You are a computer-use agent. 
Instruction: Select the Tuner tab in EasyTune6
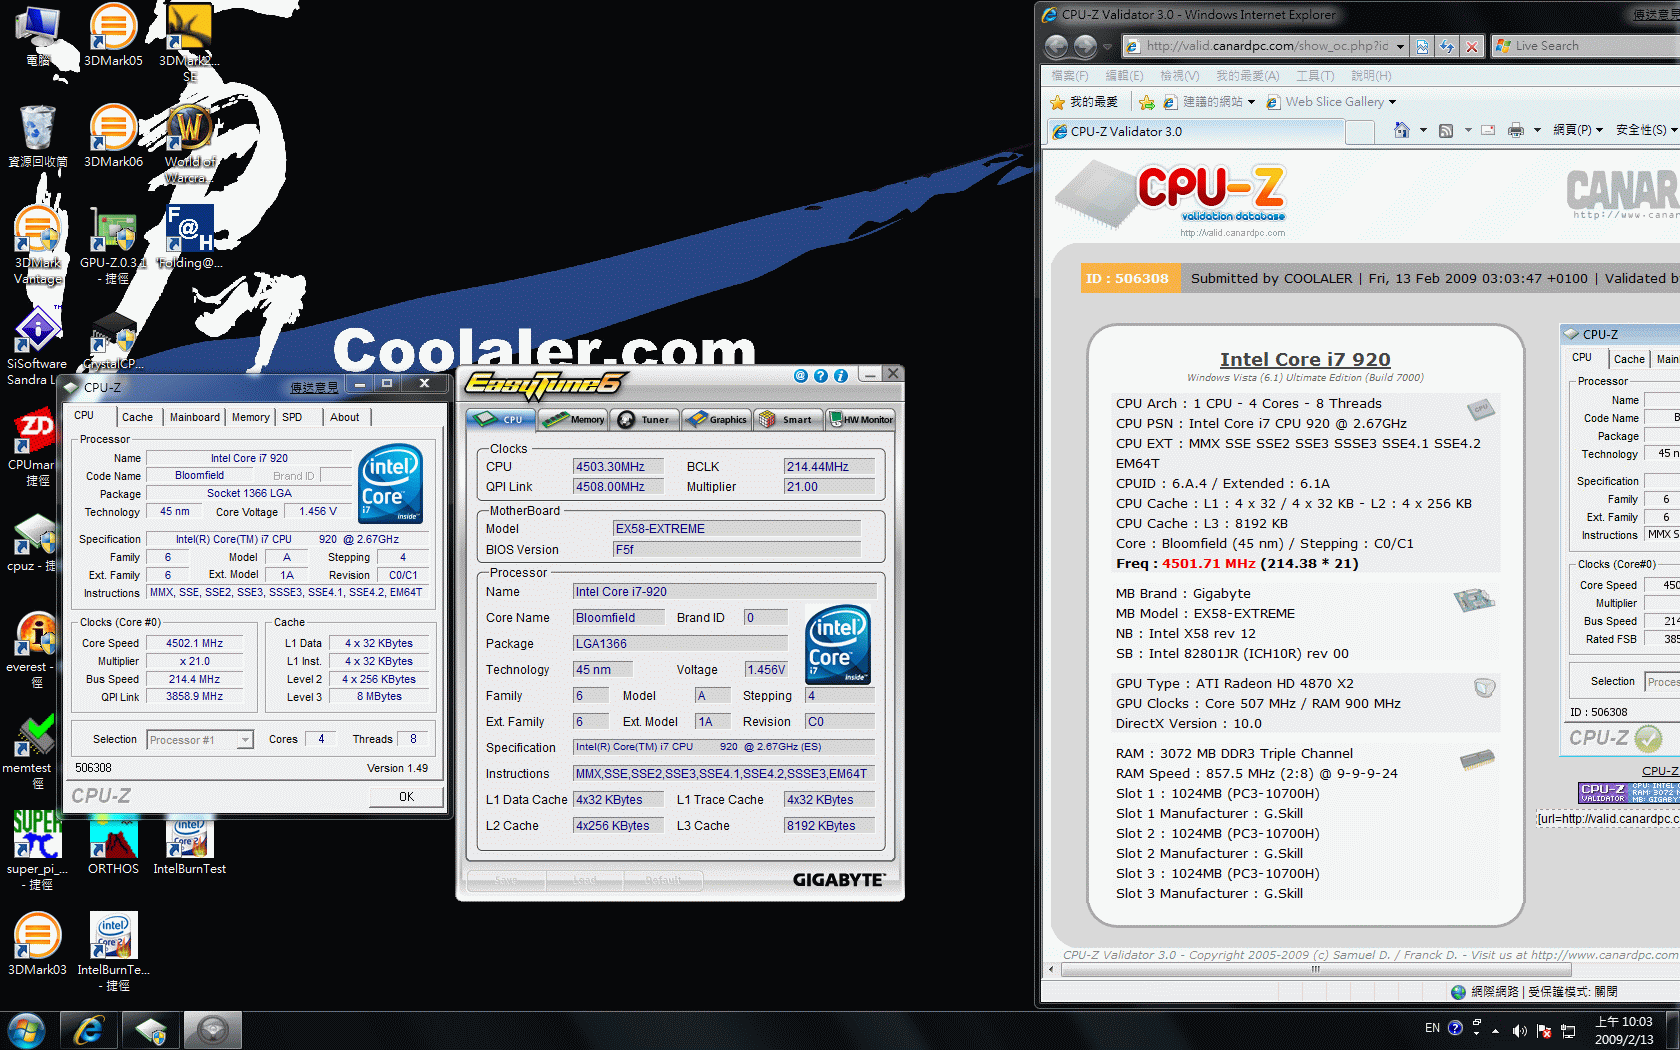[x=645, y=420]
